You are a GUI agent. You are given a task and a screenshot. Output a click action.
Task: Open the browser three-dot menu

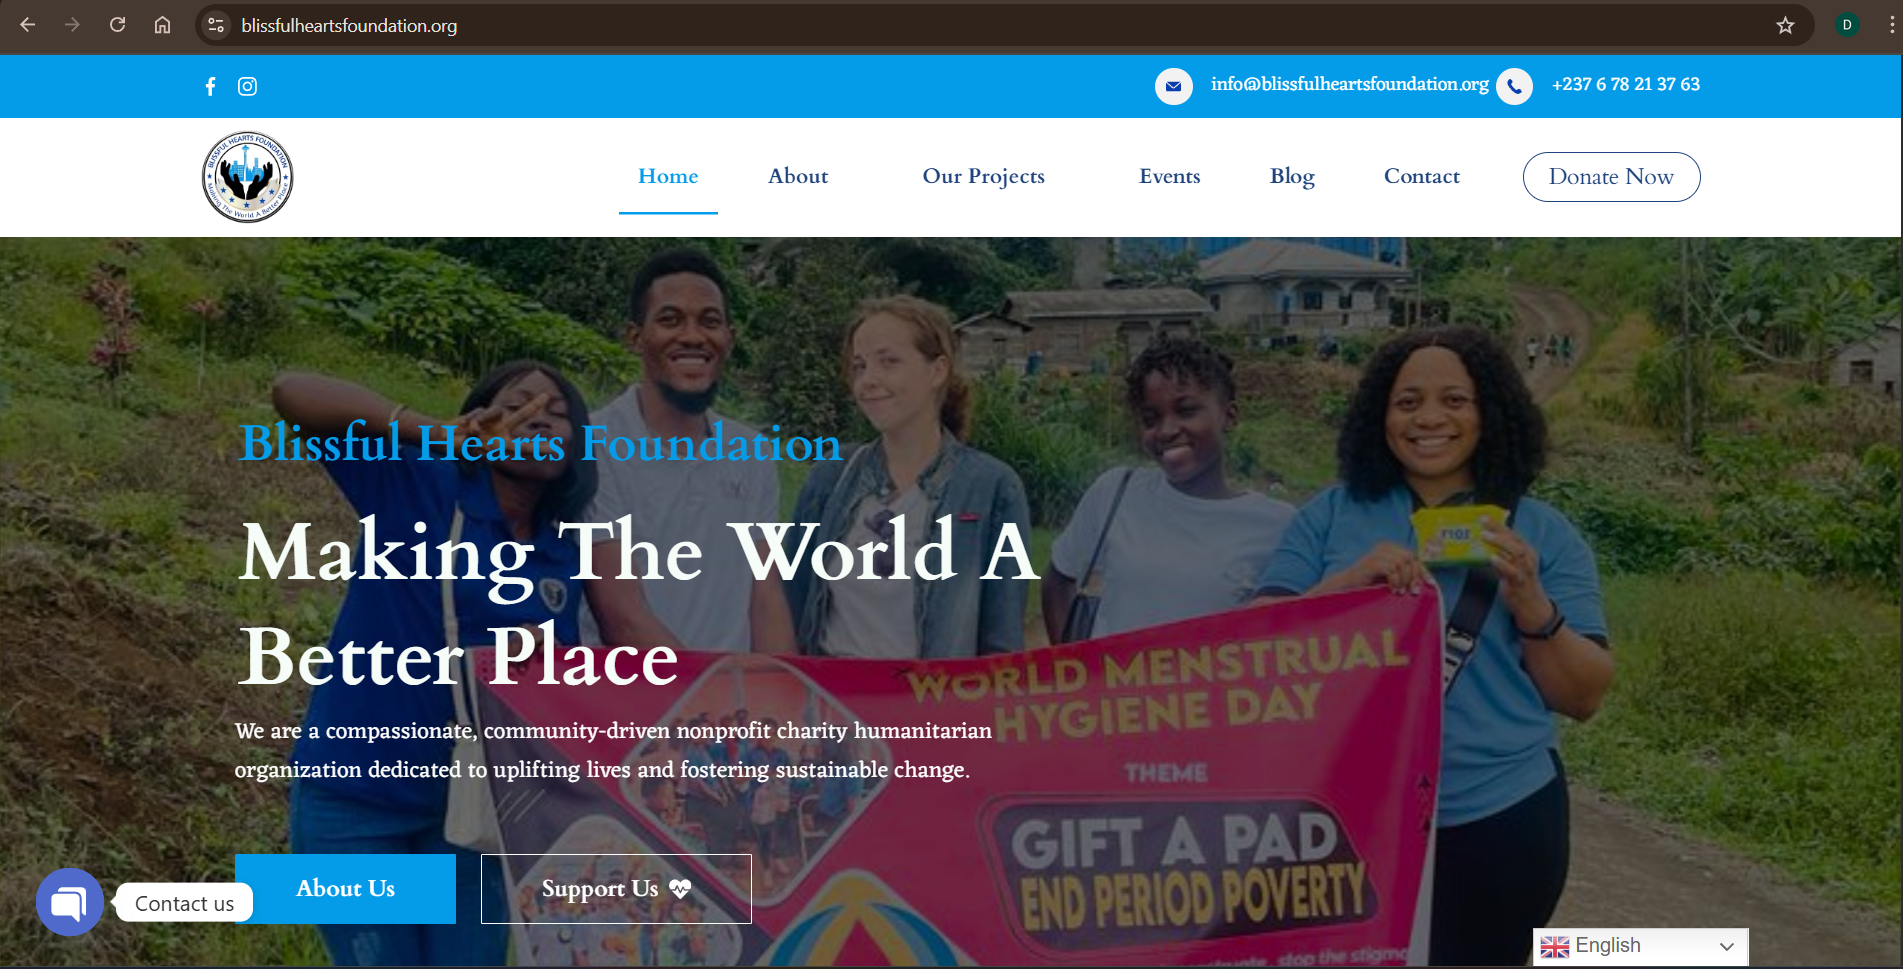pos(1891,25)
